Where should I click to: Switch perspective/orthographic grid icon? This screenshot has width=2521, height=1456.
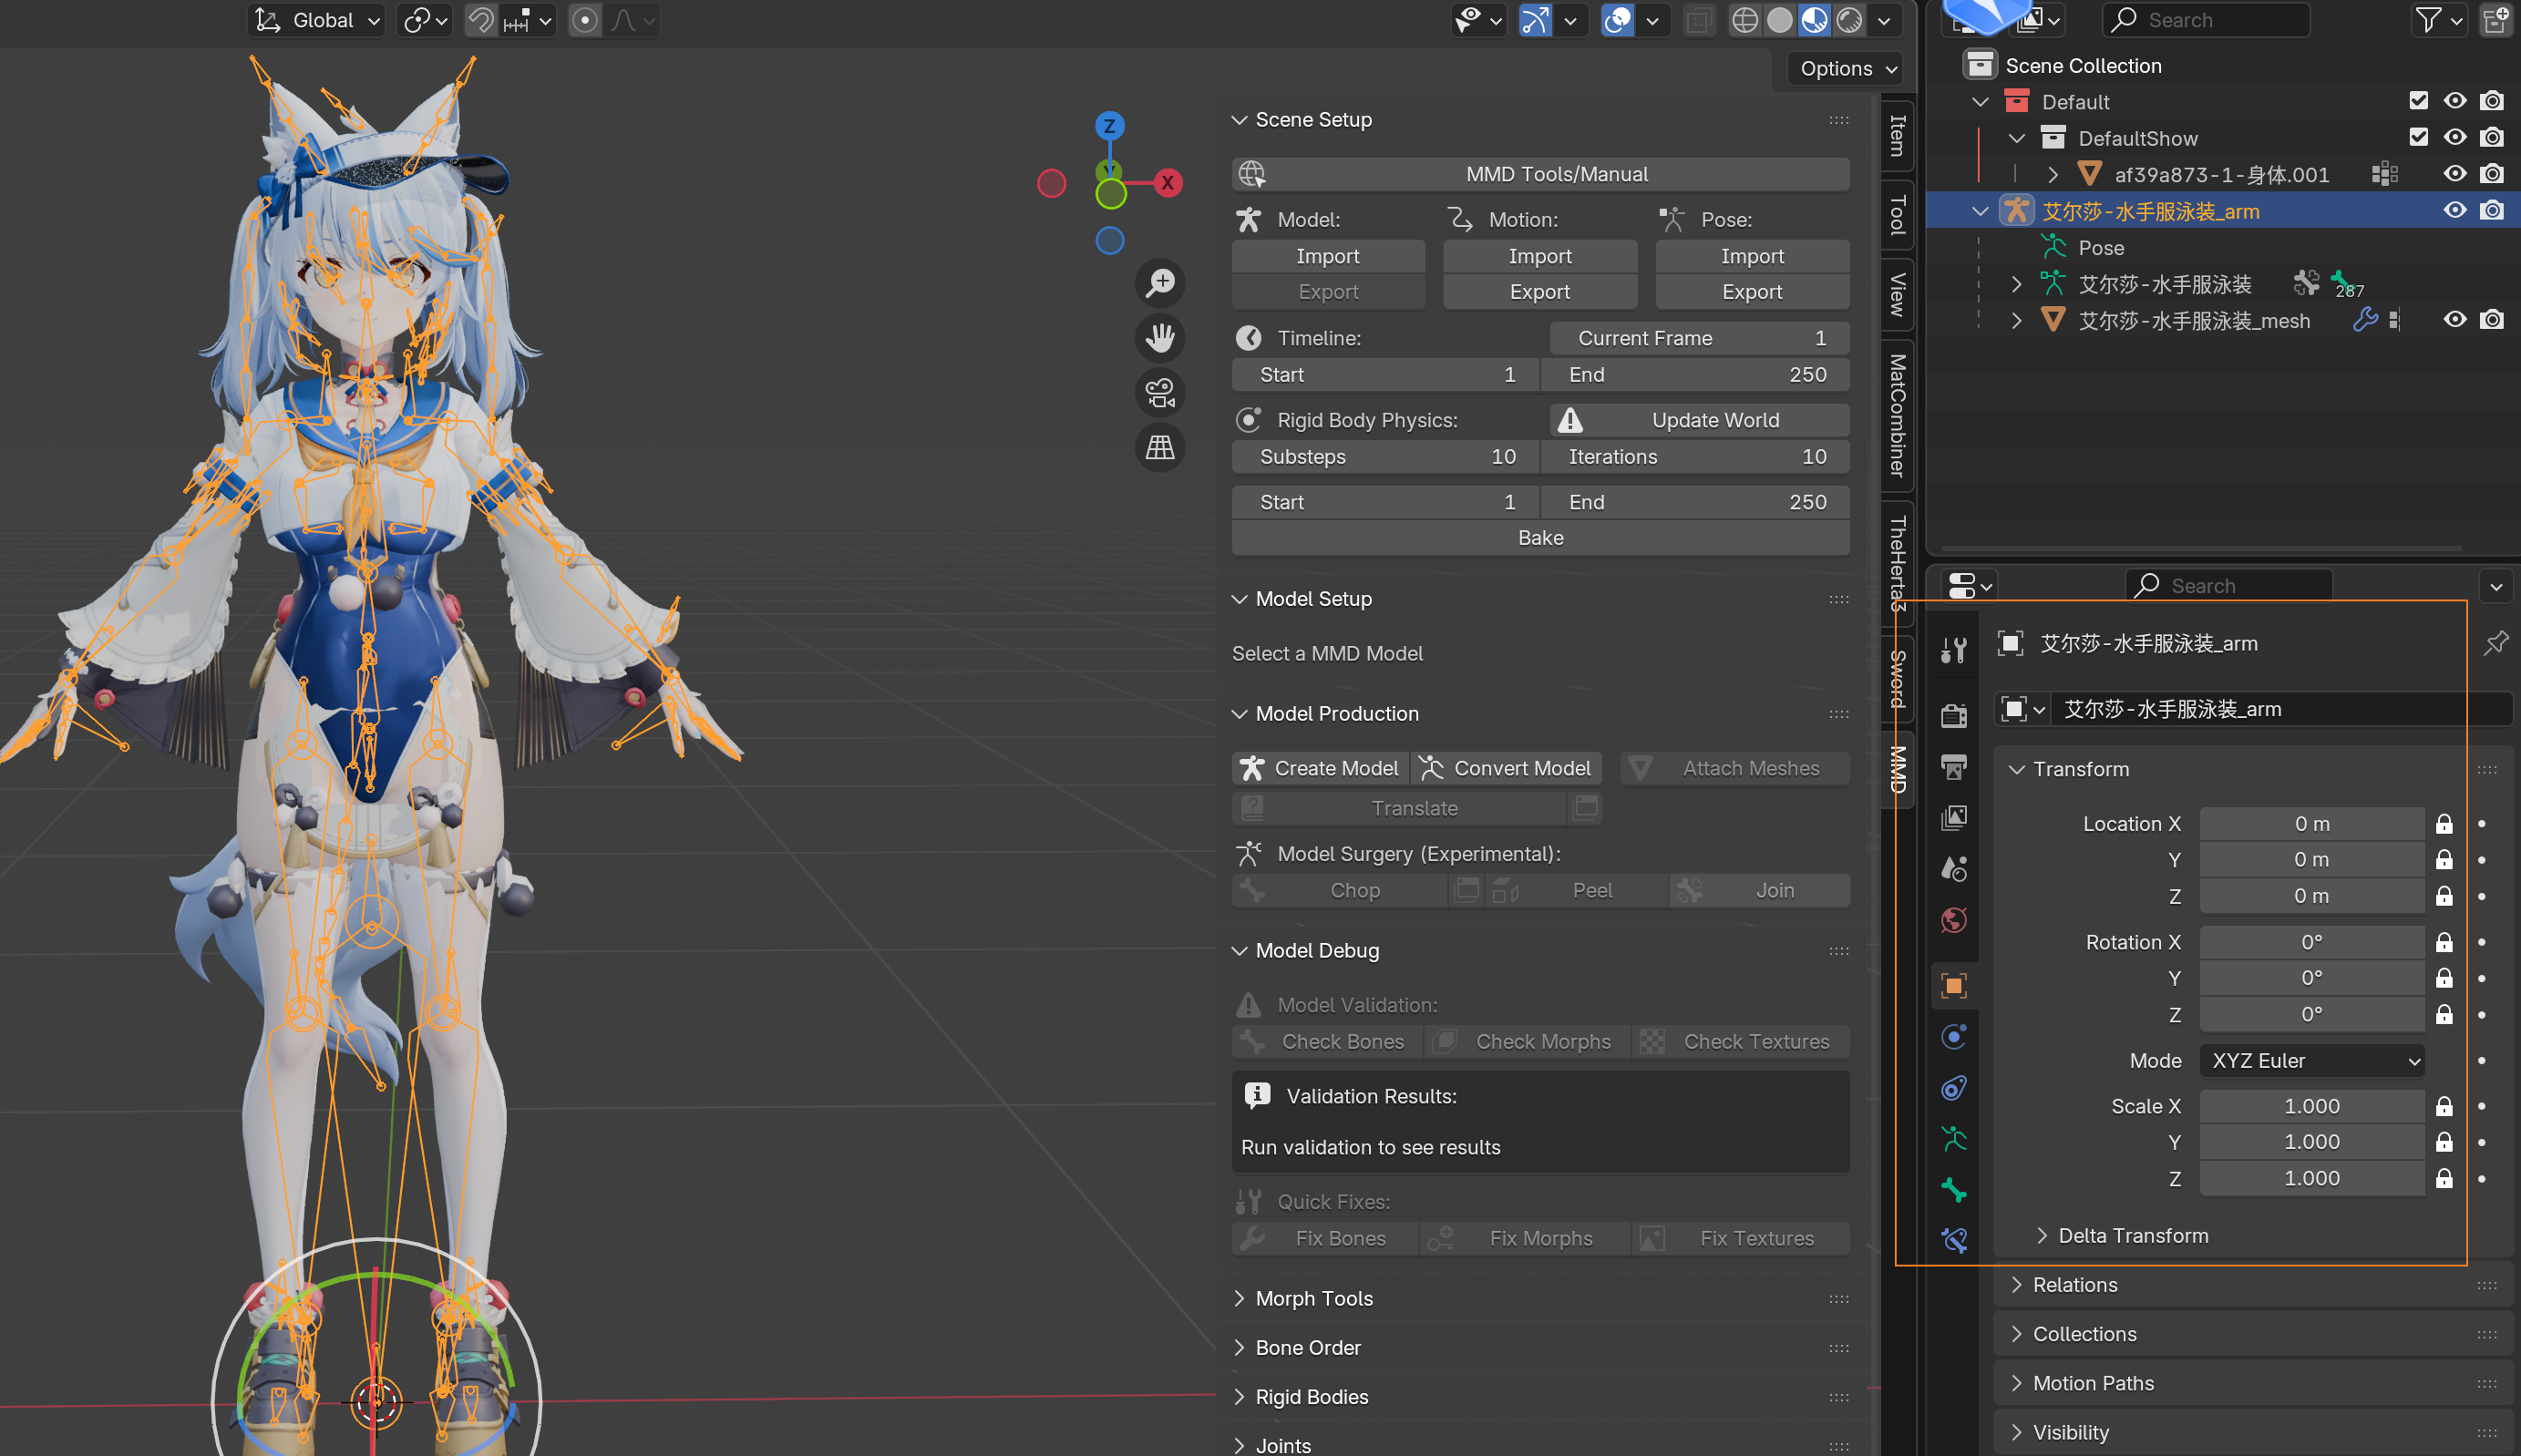(x=1160, y=448)
